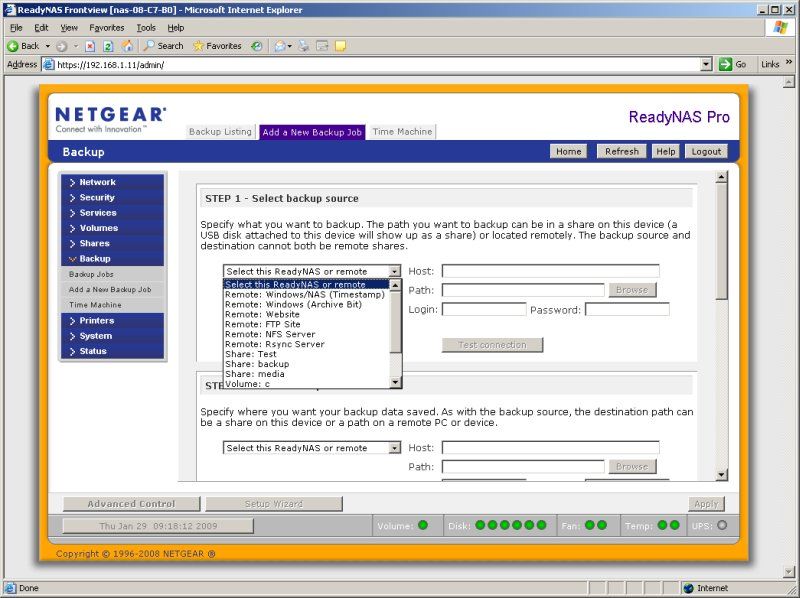Click the content pane vertical scrollbar thumb
This screenshot has height=598, width=800.
721,241
